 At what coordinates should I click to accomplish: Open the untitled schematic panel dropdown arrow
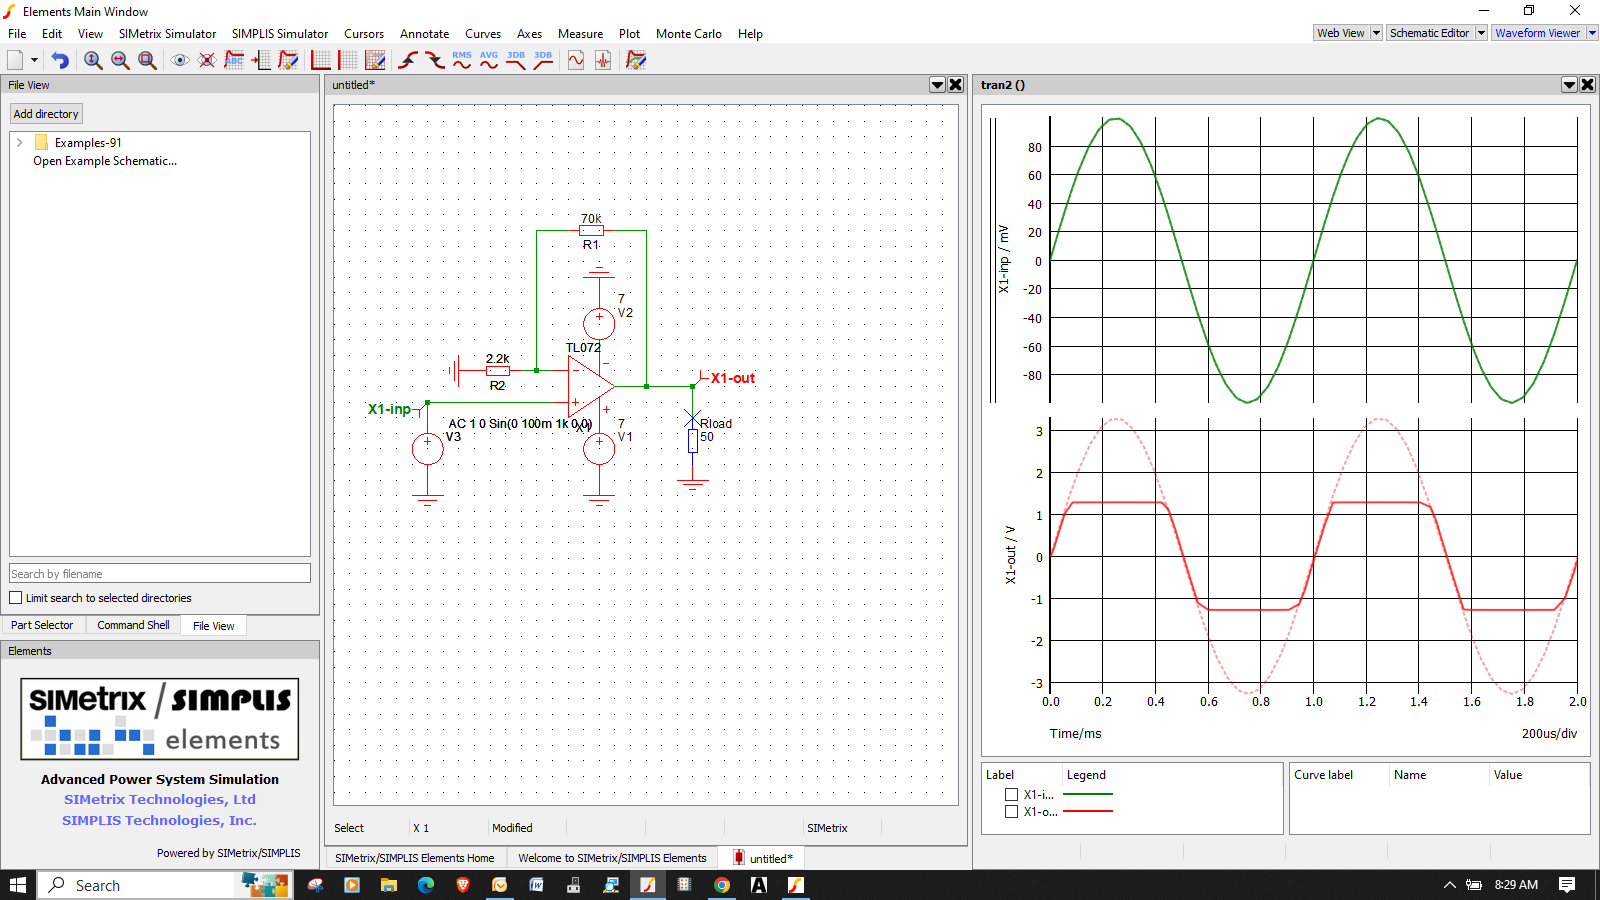(x=937, y=85)
